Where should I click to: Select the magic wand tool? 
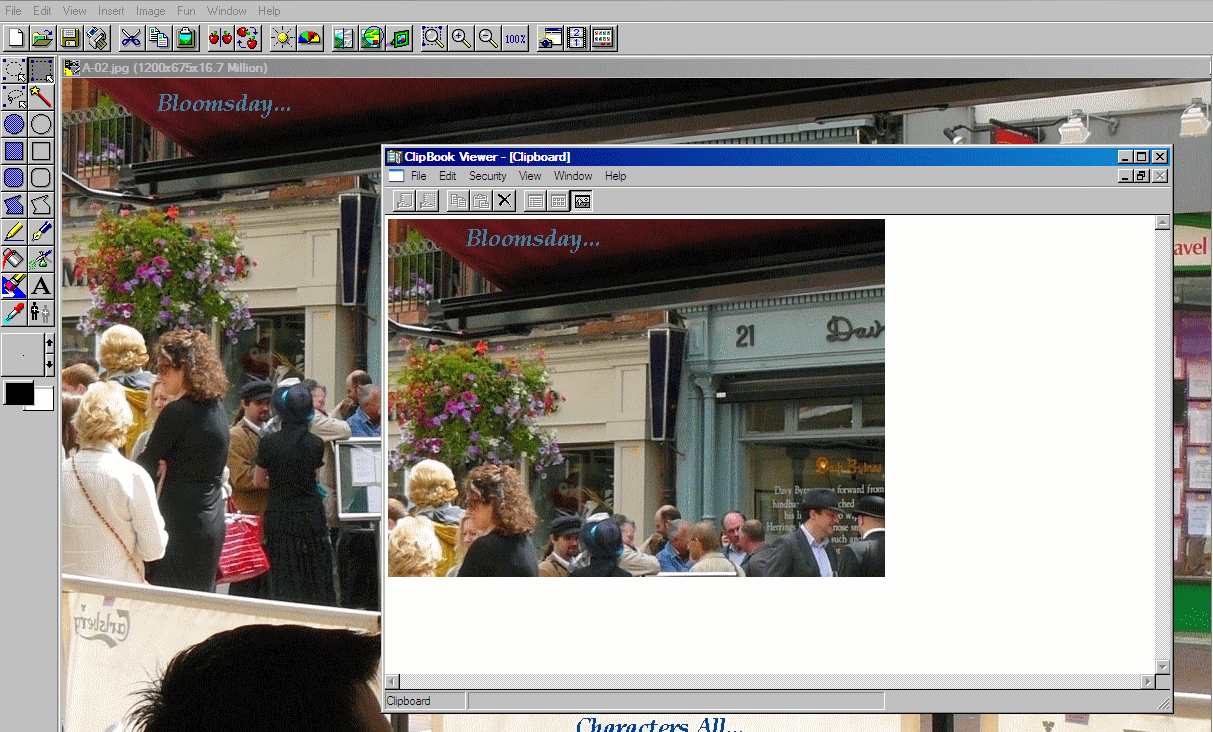tap(41, 97)
